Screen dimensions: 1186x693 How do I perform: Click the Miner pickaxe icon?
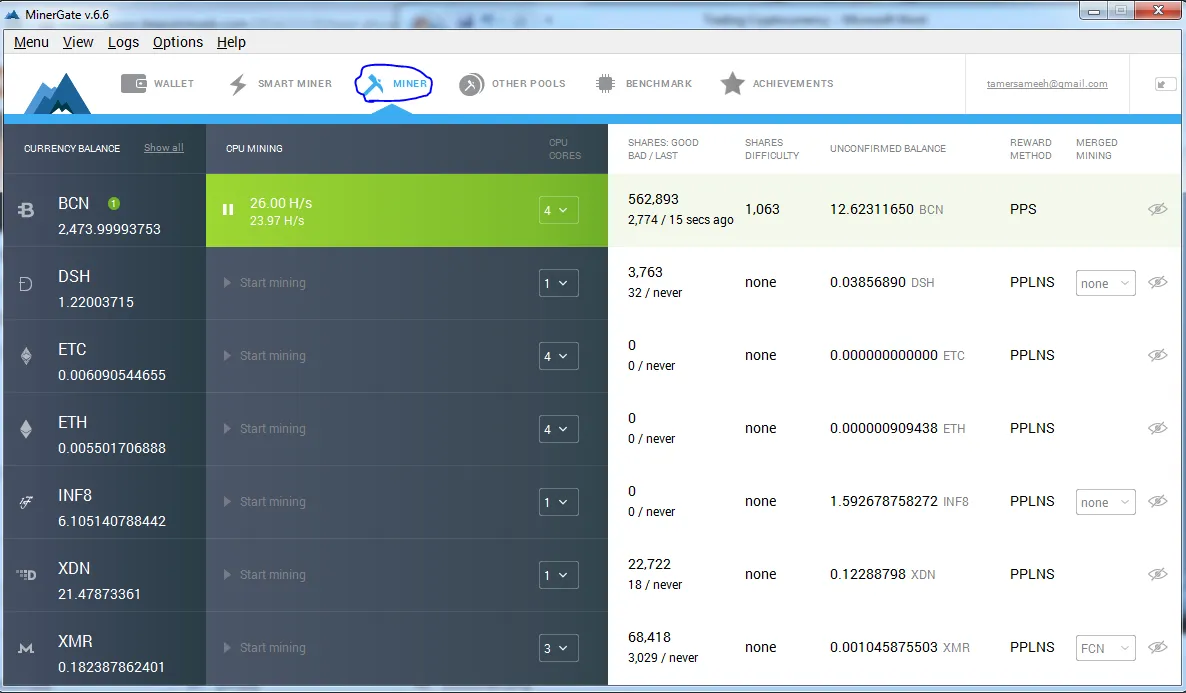pyautogui.click(x=374, y=84)
